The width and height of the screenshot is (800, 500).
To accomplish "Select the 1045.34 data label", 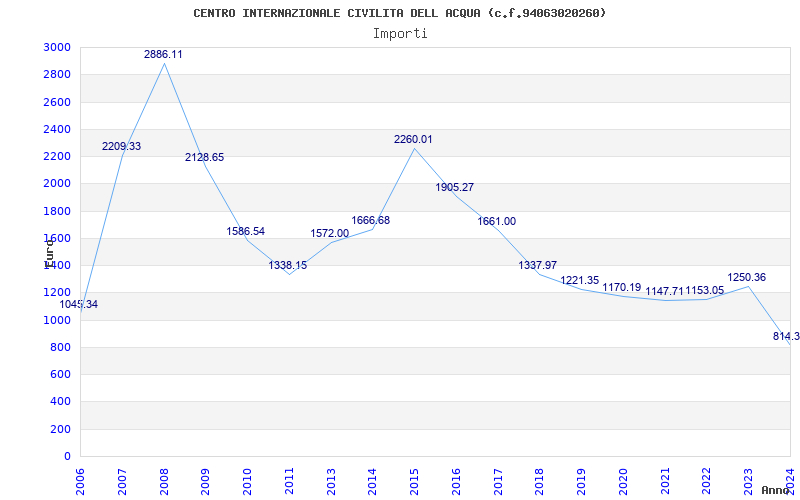I will (79, 305).
